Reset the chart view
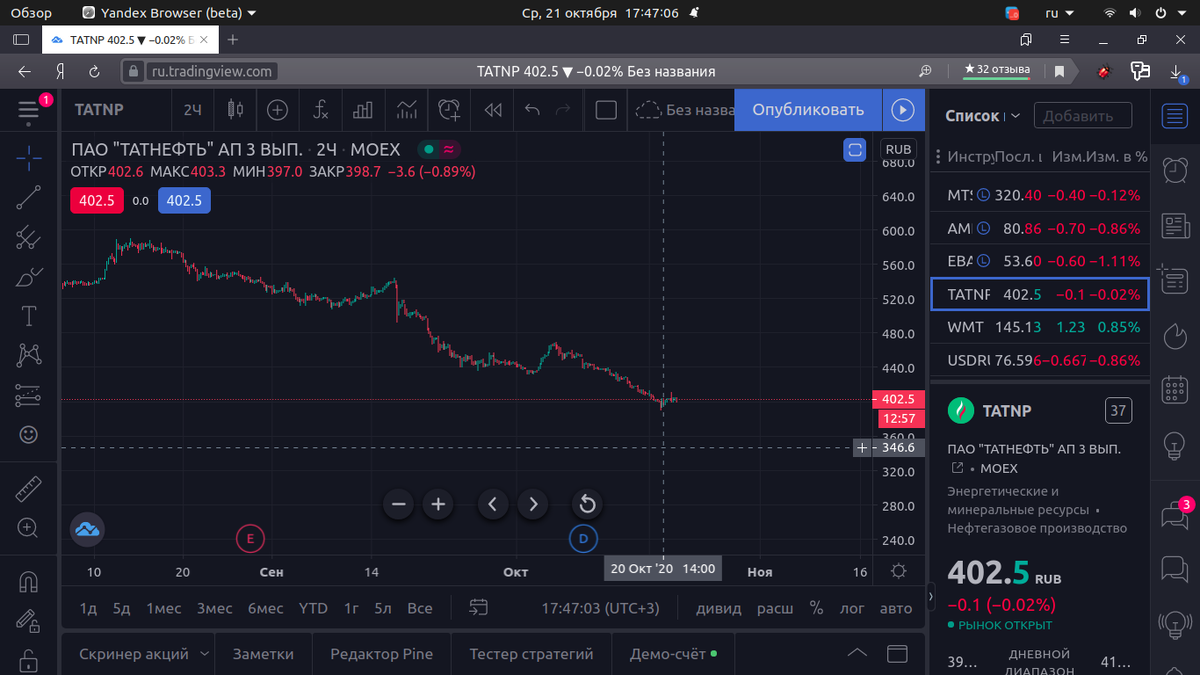 587,504
